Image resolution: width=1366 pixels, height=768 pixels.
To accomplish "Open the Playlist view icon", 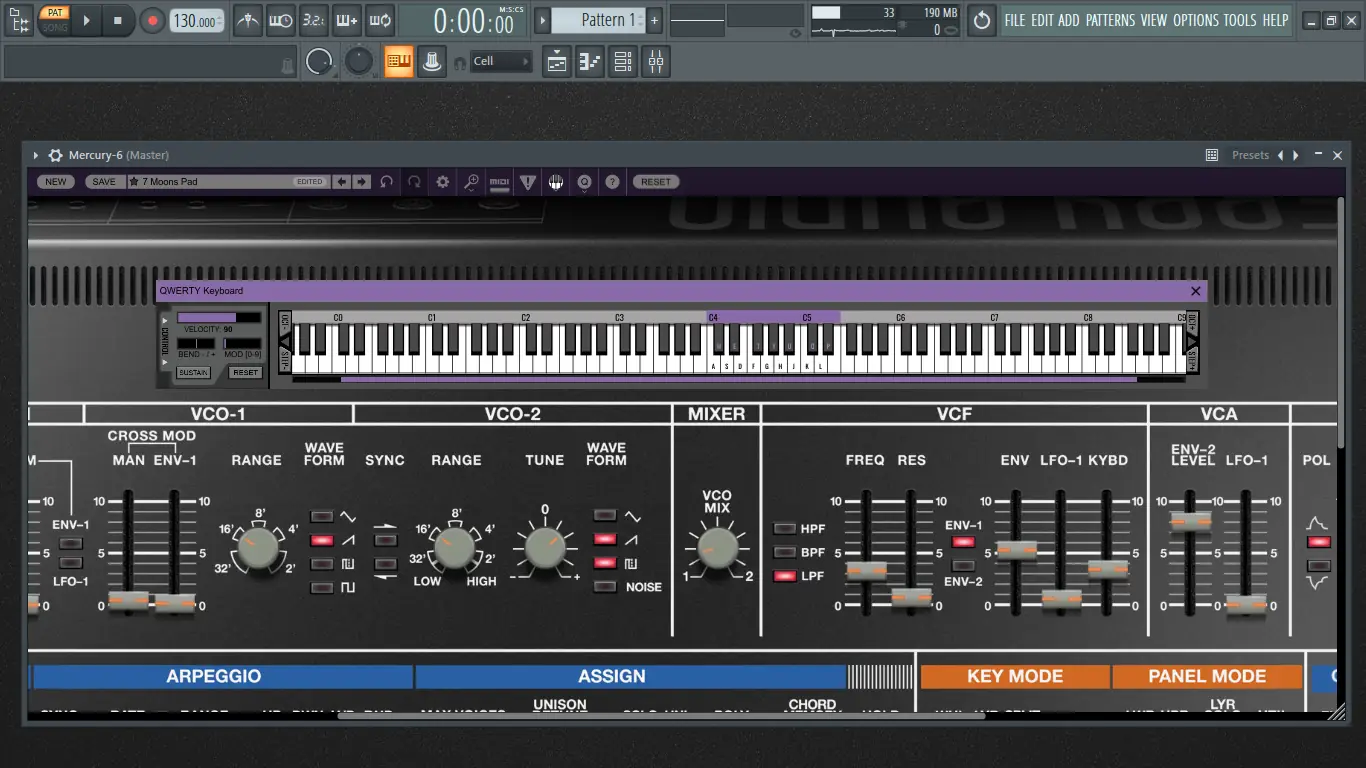I will 557,62.
